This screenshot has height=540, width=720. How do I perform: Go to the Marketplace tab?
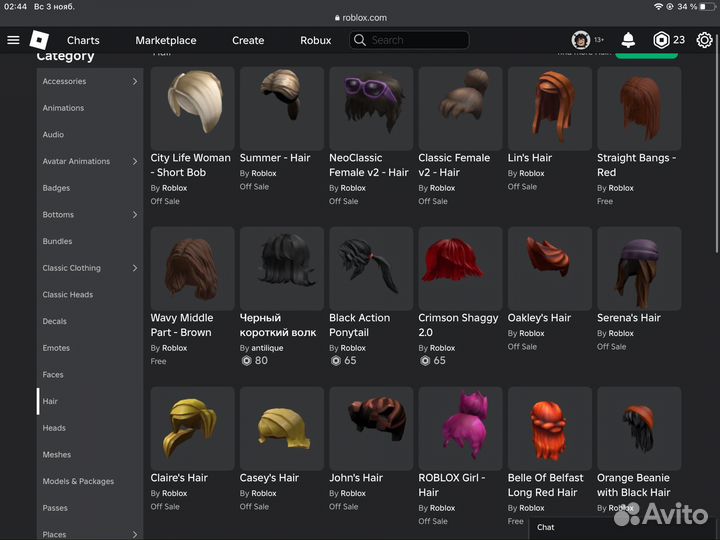pos(166,40)
